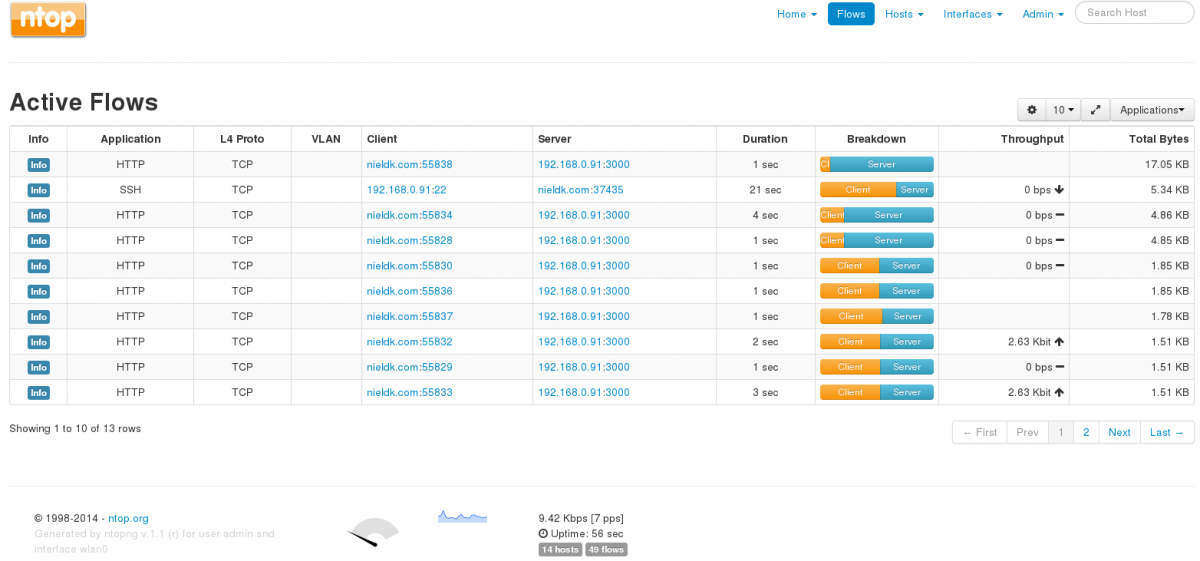Click the throughput sparkline chart in footer
The height and width of the screenshot is (561, 1200).
(462, 516)
